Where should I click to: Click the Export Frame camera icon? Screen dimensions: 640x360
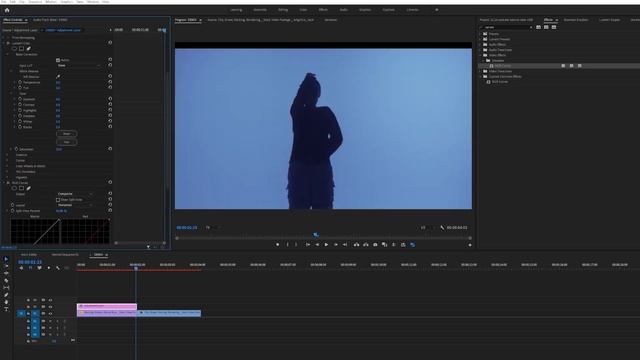375,244
